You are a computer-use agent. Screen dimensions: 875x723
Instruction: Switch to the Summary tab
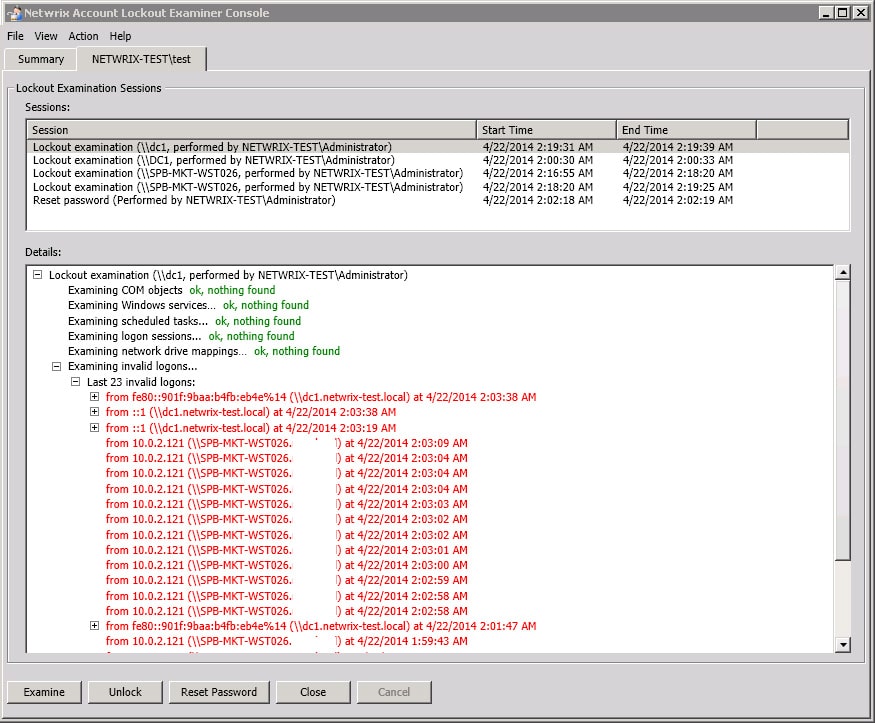pyautogui.click(x=41, y=60)
